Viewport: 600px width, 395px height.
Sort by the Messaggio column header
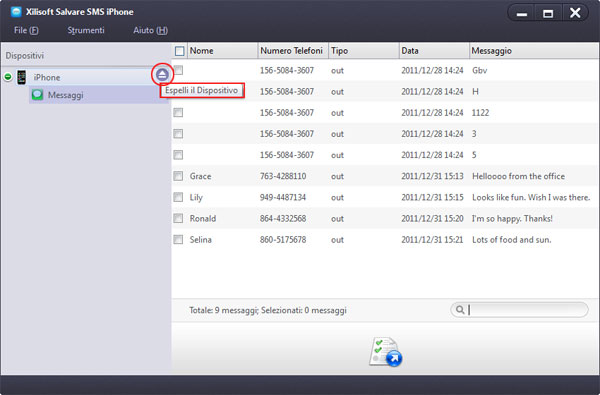coord(534,51)
